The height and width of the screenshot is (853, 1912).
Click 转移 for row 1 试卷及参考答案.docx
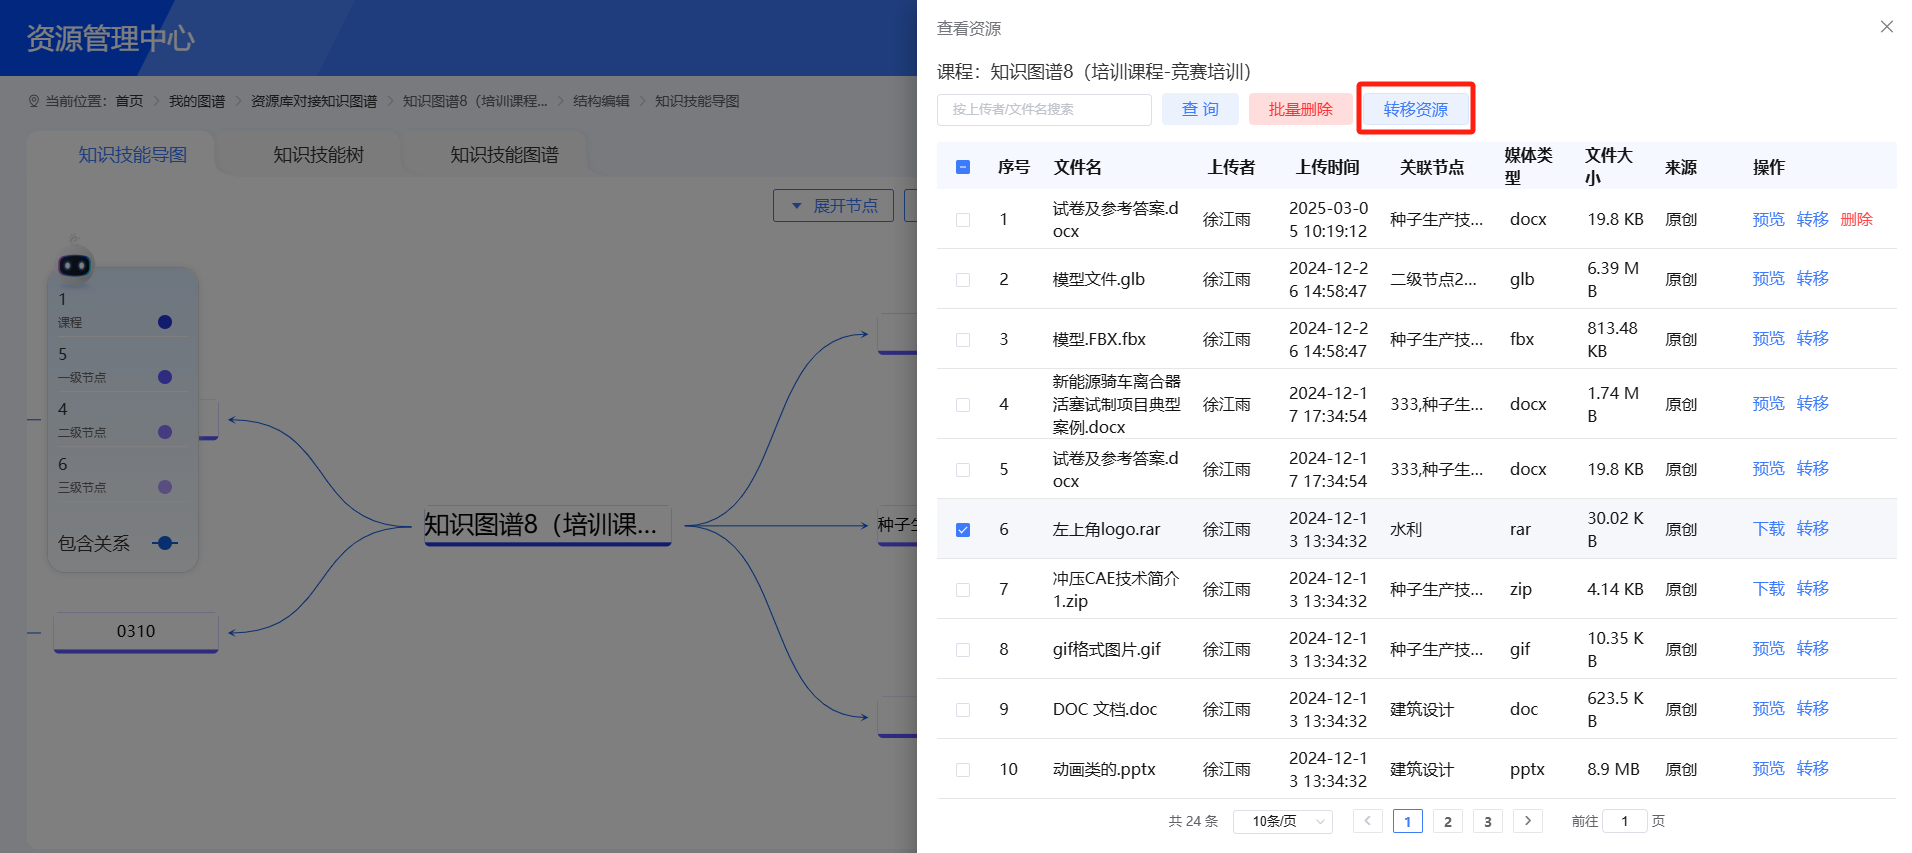1812,219
